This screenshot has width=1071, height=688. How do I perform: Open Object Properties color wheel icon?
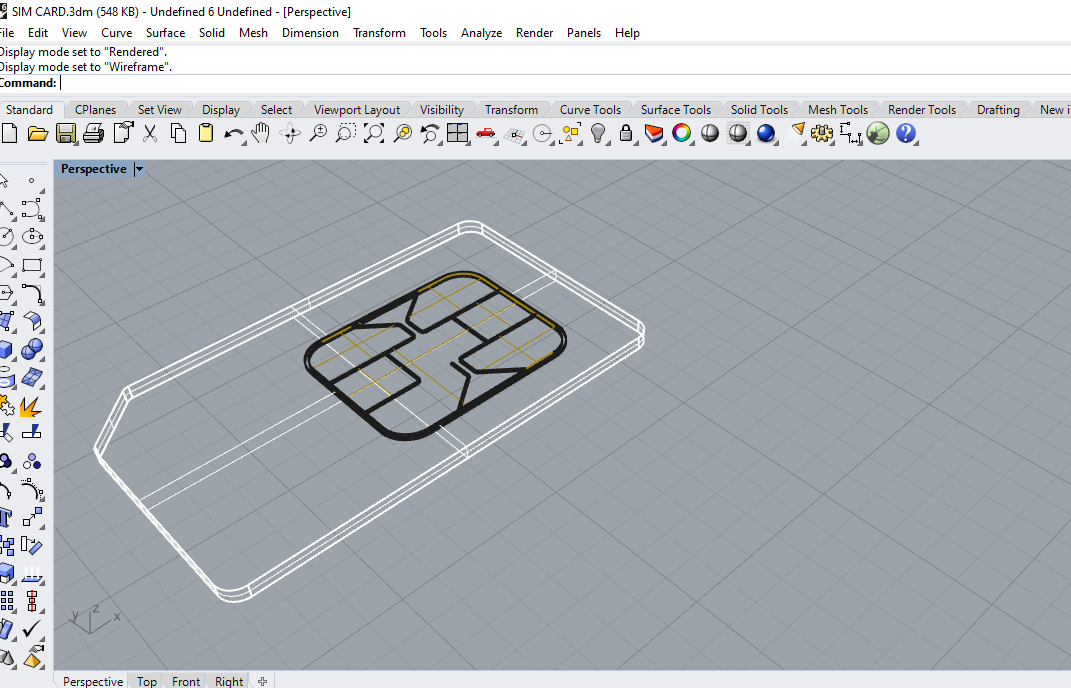pos(682,133)
